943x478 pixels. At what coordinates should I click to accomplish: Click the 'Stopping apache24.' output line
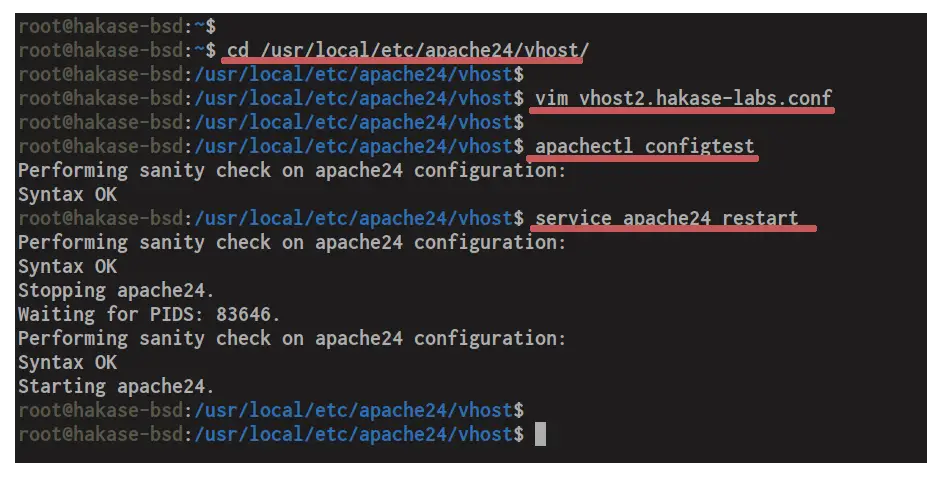coord(116,290)
